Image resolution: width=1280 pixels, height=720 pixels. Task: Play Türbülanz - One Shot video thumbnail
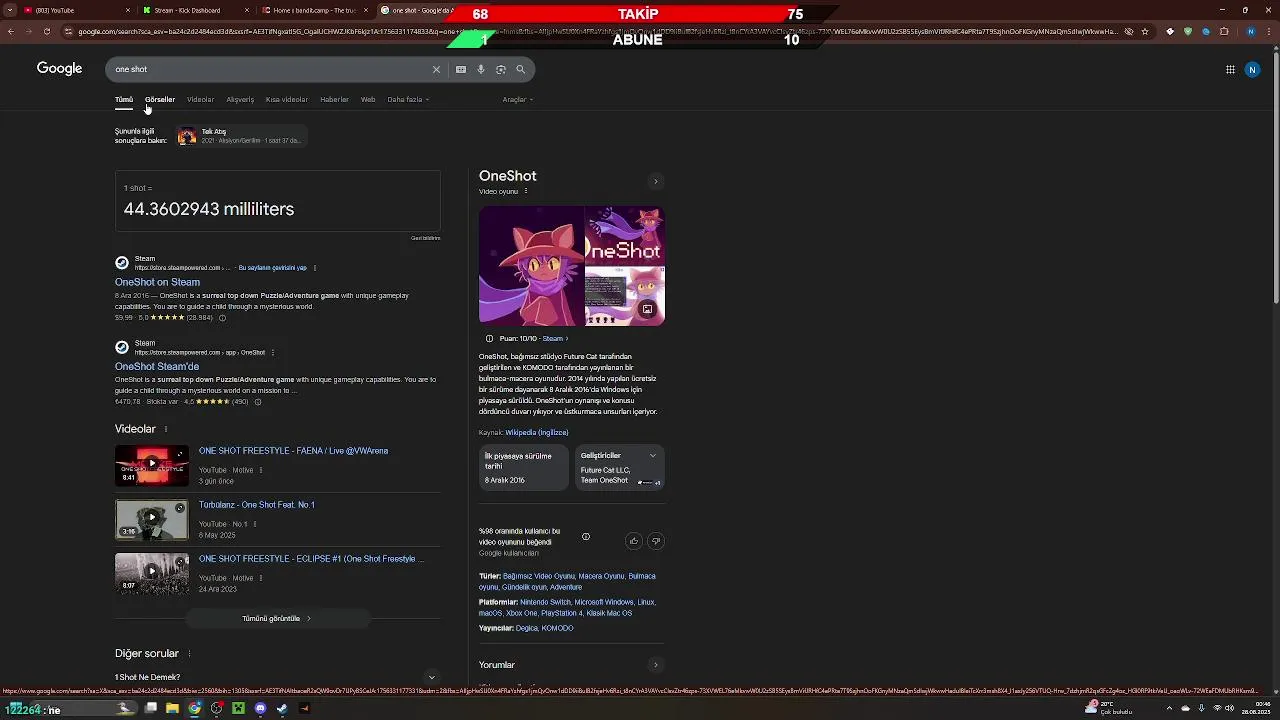point(151,518)
